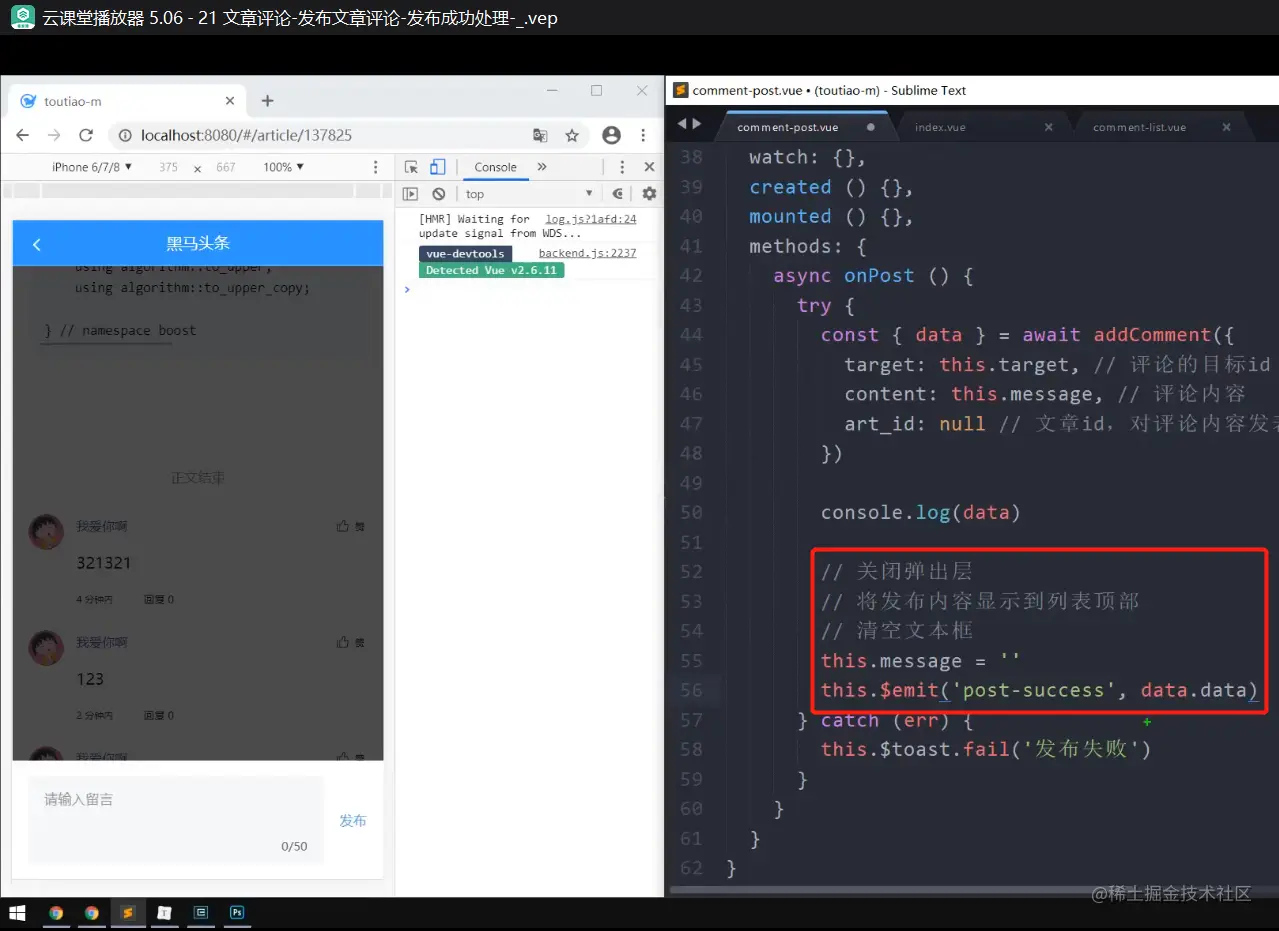Clear the console with the ban icon

click(438, 194)
